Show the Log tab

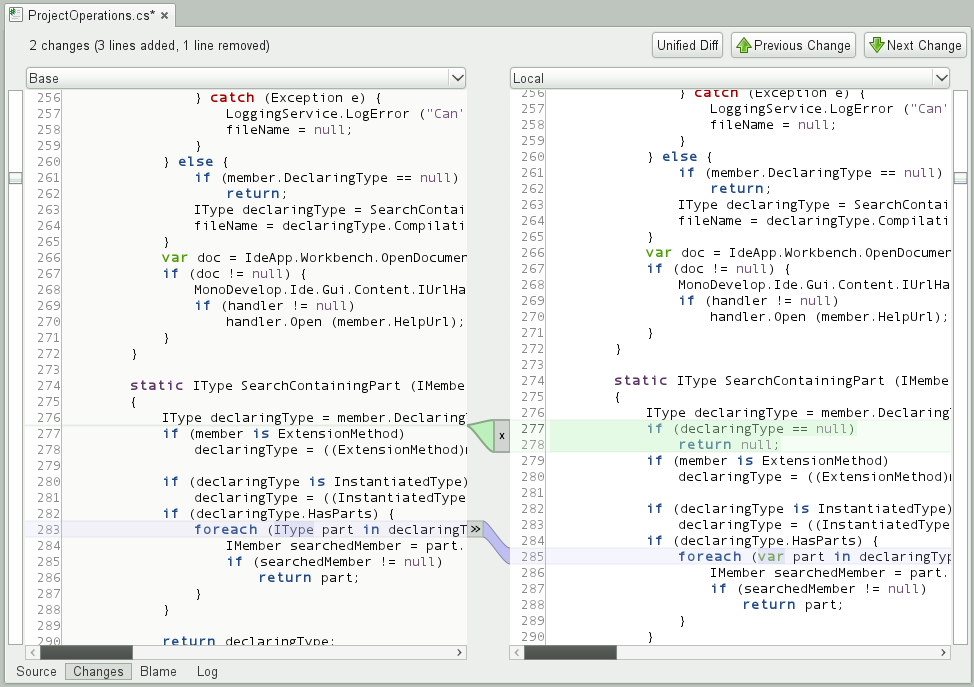click(x=207, y=672)
